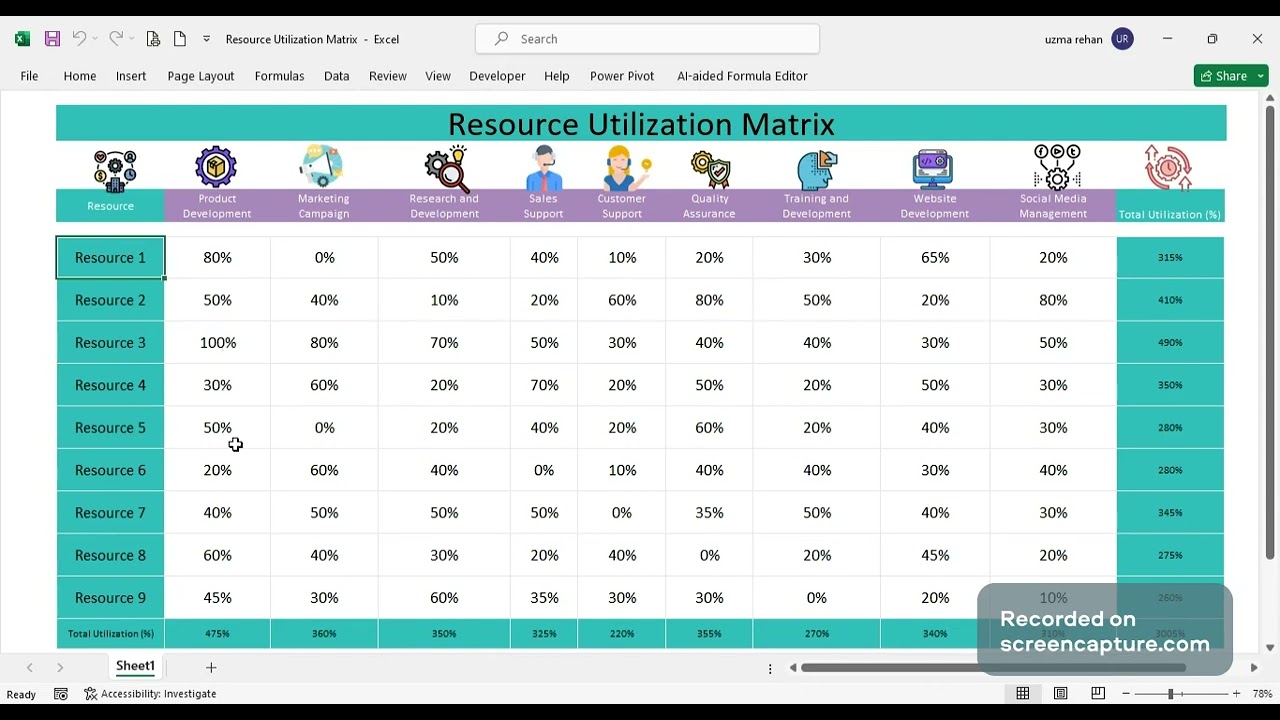Click the Marketing Campaign megaphone icon
This screenshot has width=1280, height=720.
coord(322,166)
